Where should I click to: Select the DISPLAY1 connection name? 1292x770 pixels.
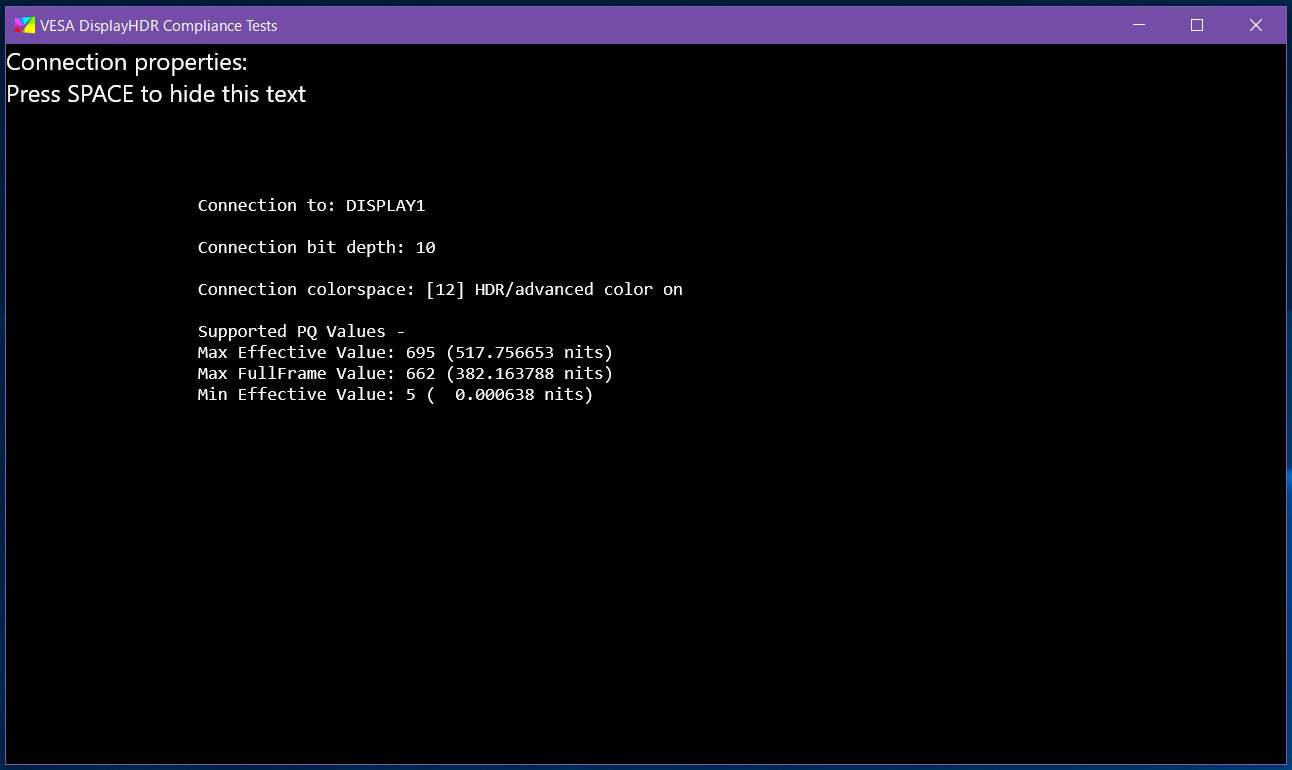pos(386,205)
